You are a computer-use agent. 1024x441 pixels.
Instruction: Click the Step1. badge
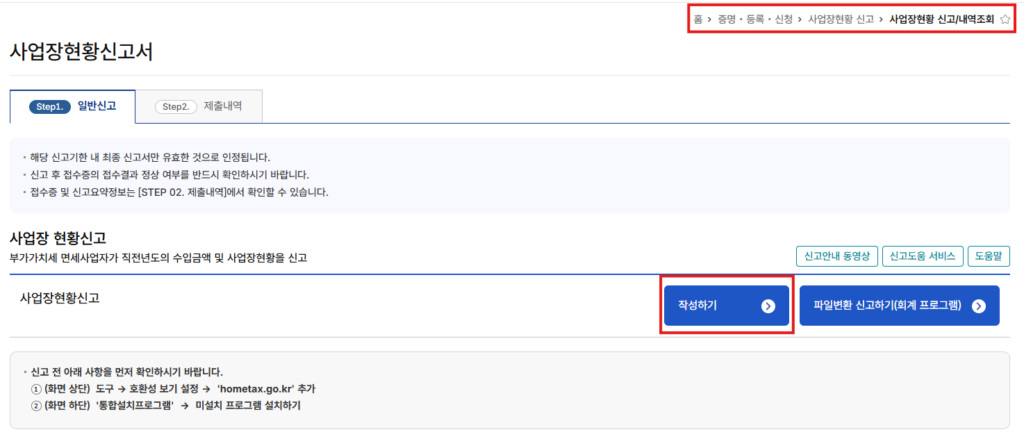(49, 106)
